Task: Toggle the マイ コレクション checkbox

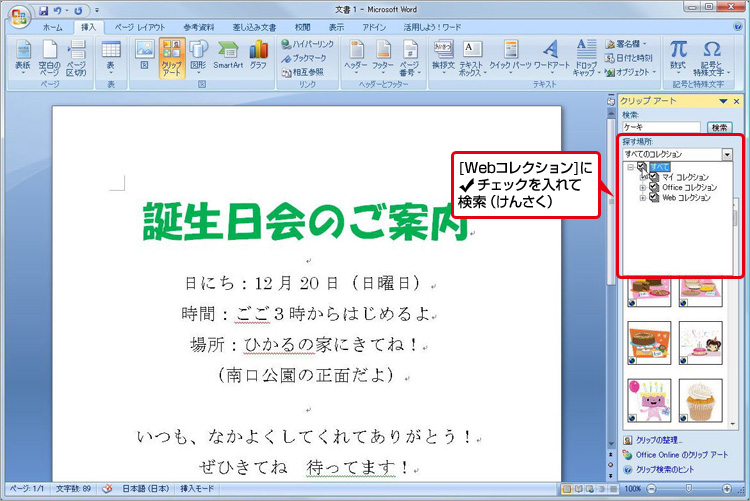Action: point(654,177)
